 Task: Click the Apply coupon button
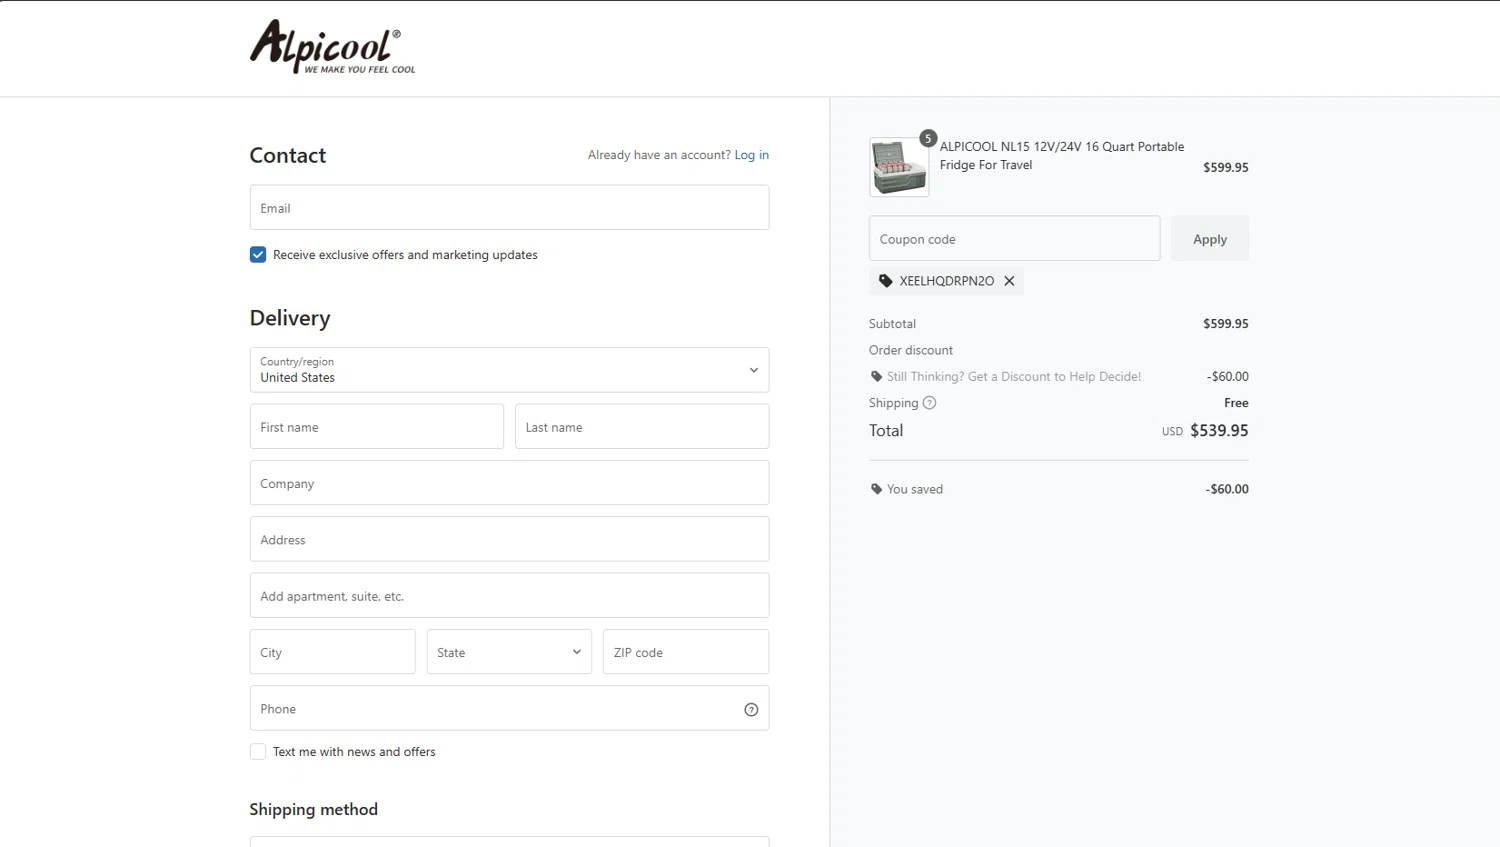(x=1210, y=239)
